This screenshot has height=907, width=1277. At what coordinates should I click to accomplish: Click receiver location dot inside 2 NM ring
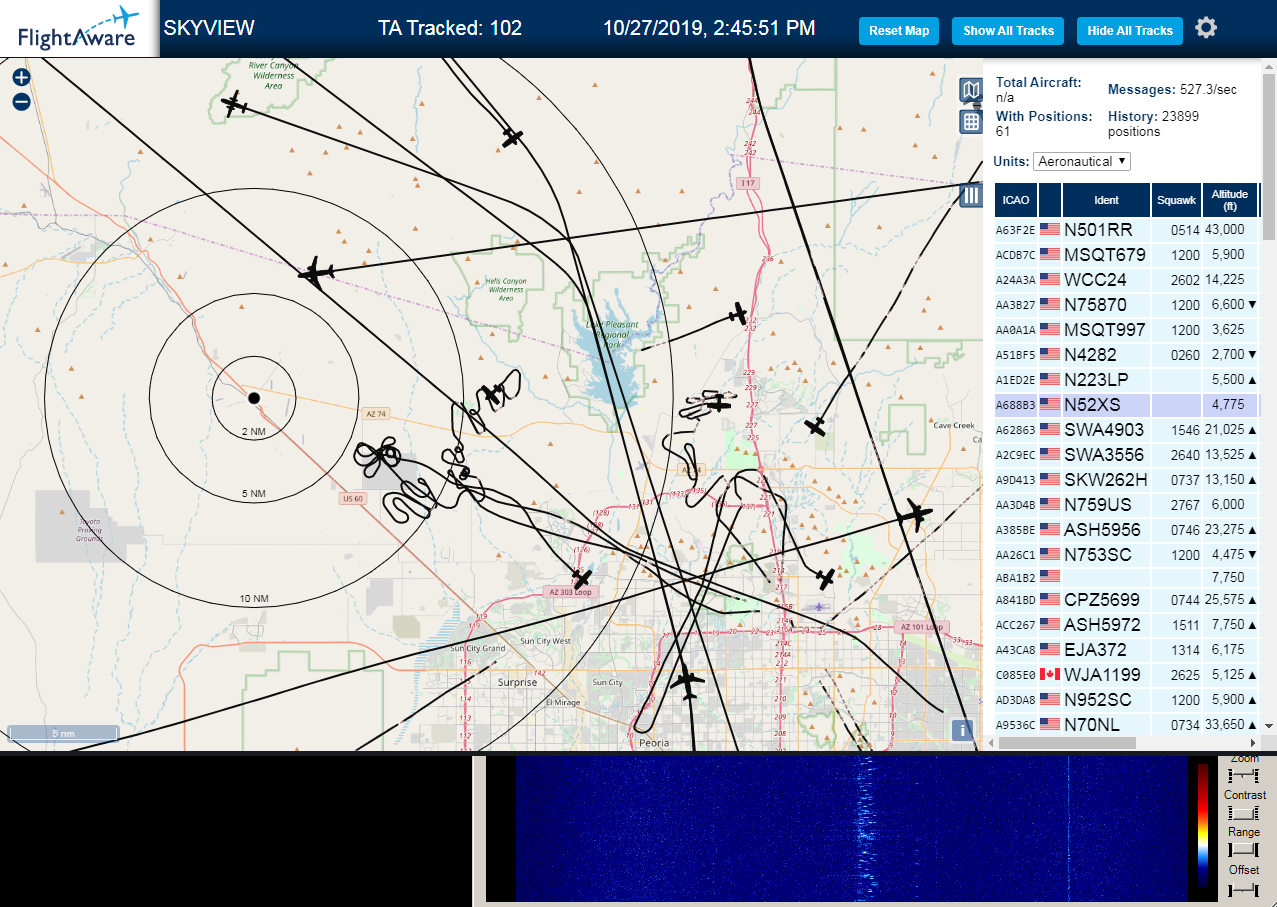click(254, 398)
